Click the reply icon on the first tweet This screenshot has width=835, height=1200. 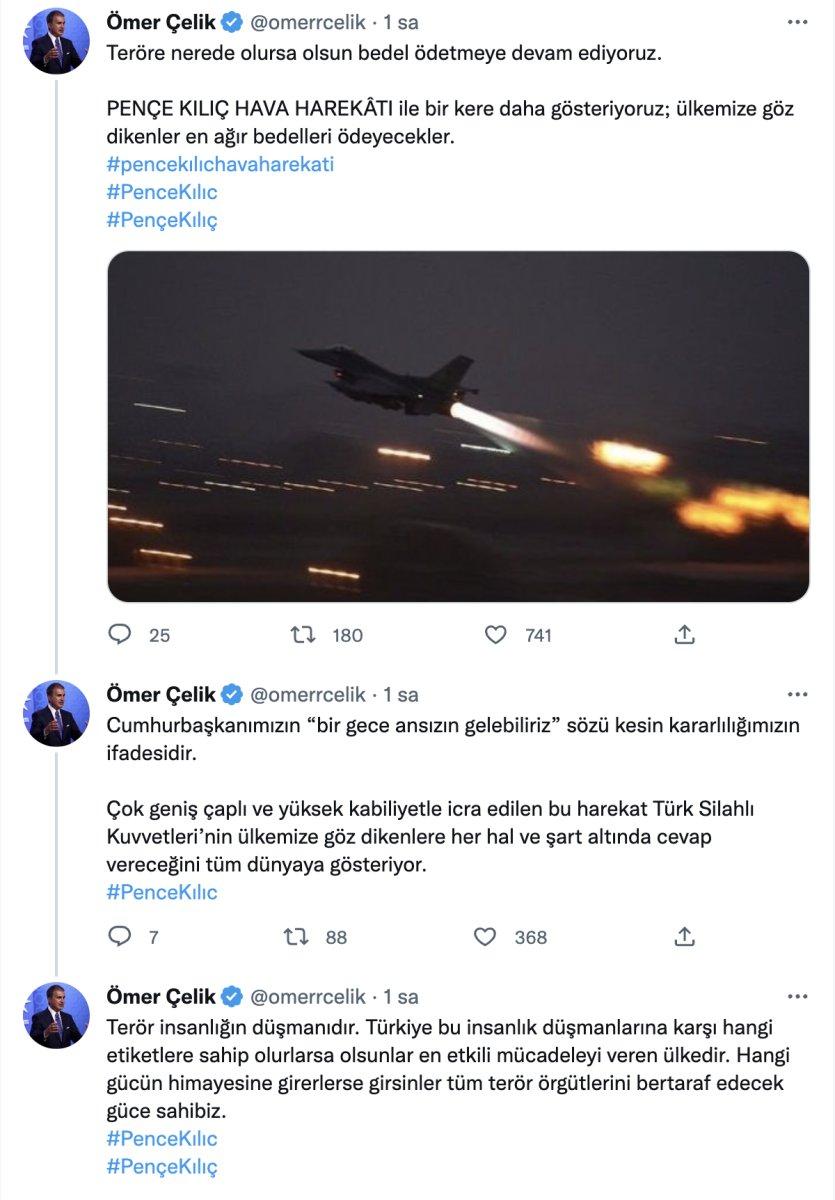[x=118, y=633]
